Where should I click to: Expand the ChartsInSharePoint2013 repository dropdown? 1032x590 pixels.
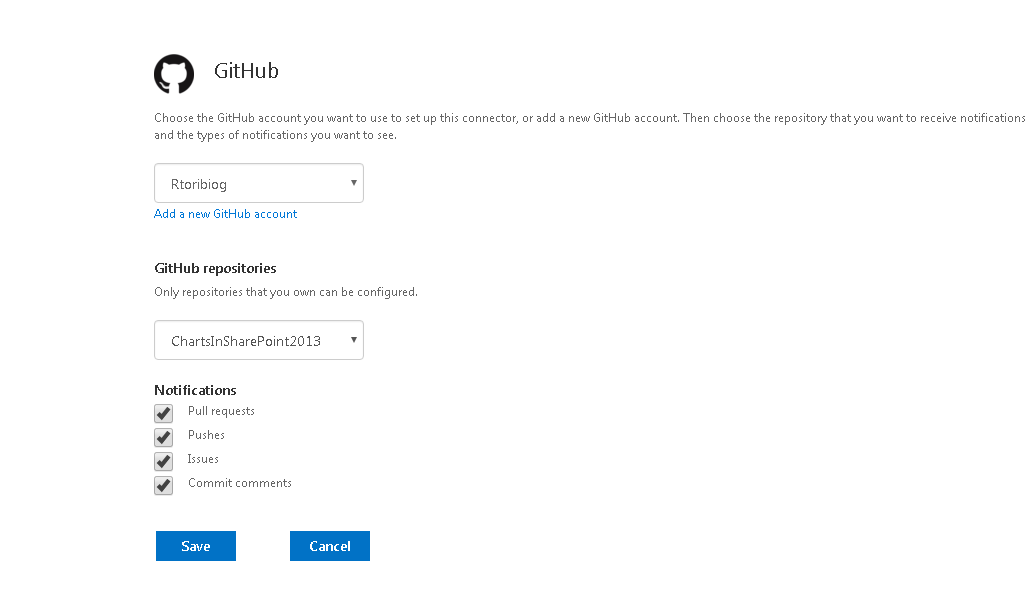(258, 341)
